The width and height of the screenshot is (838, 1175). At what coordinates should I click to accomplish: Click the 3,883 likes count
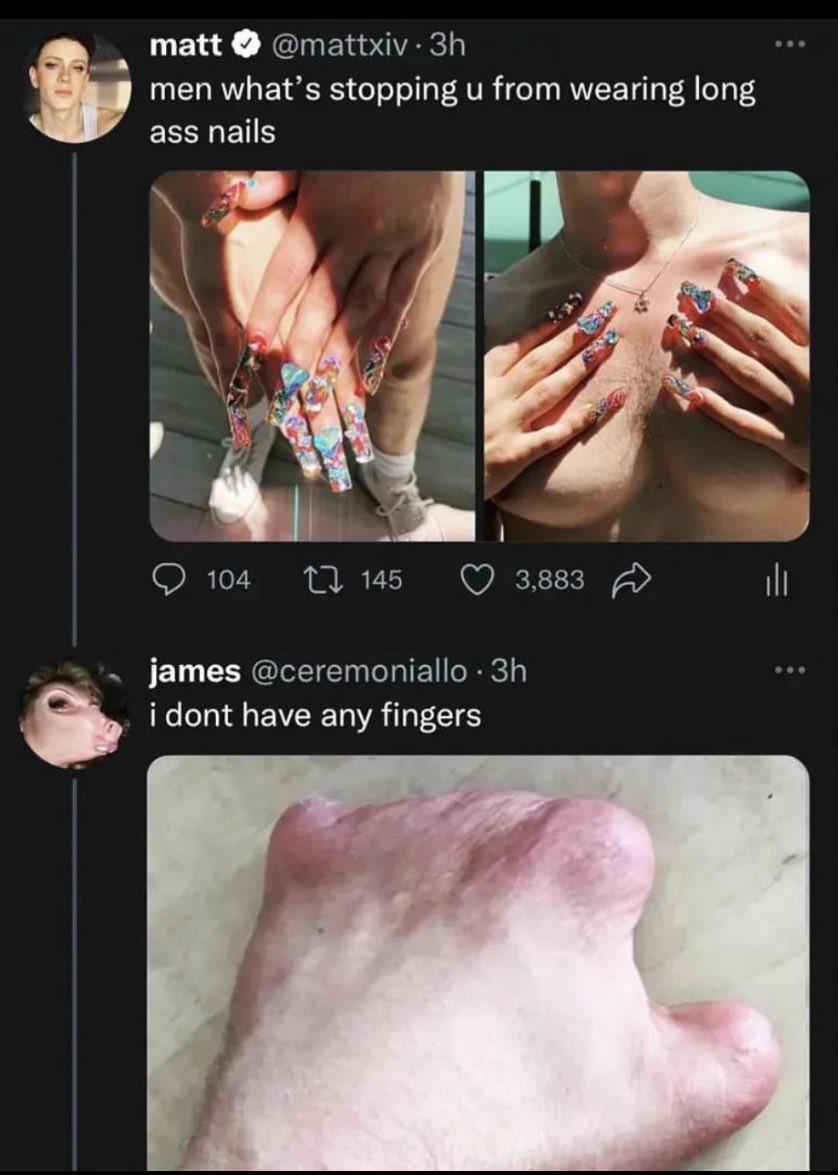tap(550, 579)
